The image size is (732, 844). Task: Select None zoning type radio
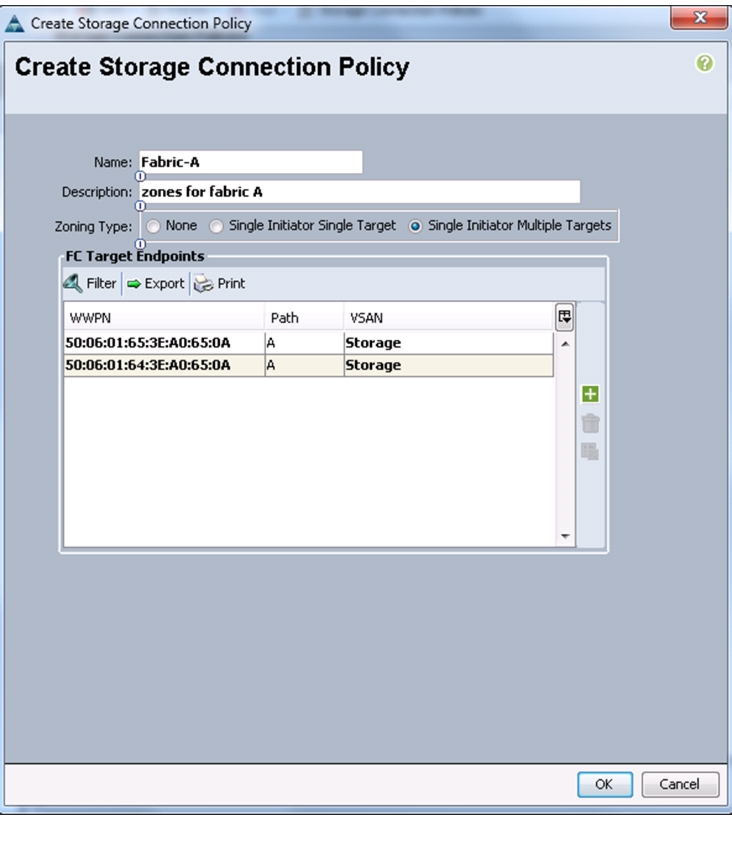[x=153, y=226]
